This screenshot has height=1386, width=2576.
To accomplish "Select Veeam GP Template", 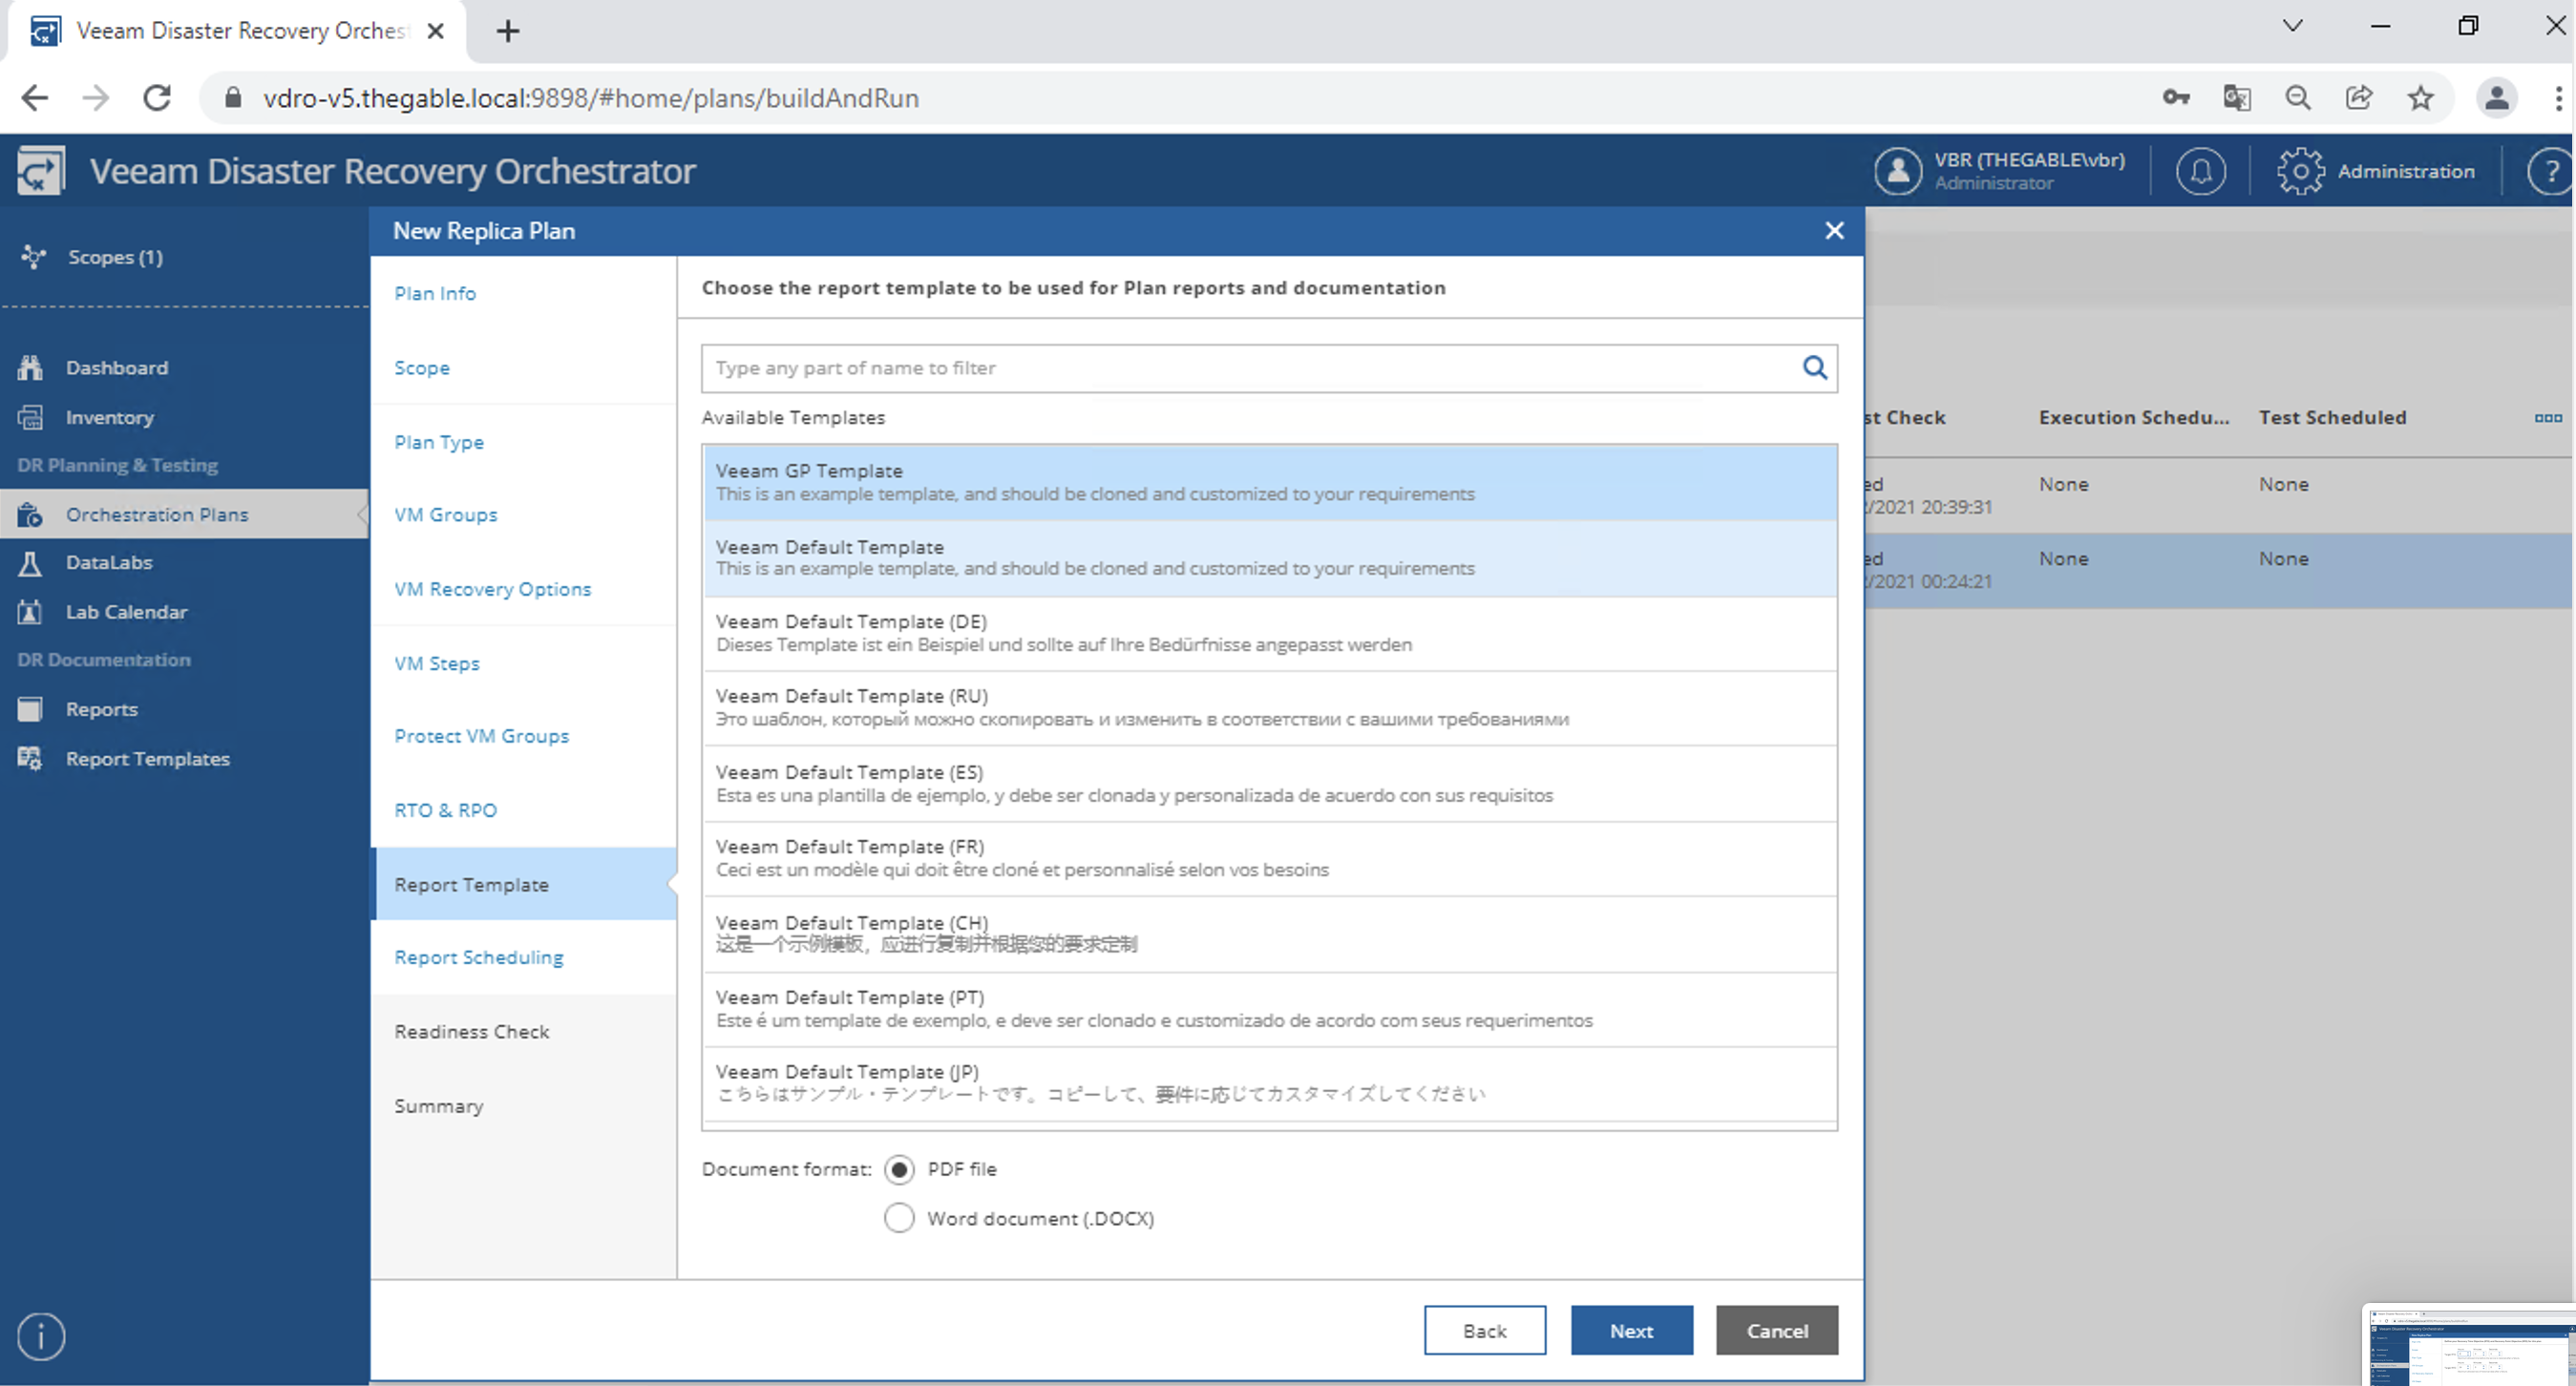I will (x=1270, y=482).
